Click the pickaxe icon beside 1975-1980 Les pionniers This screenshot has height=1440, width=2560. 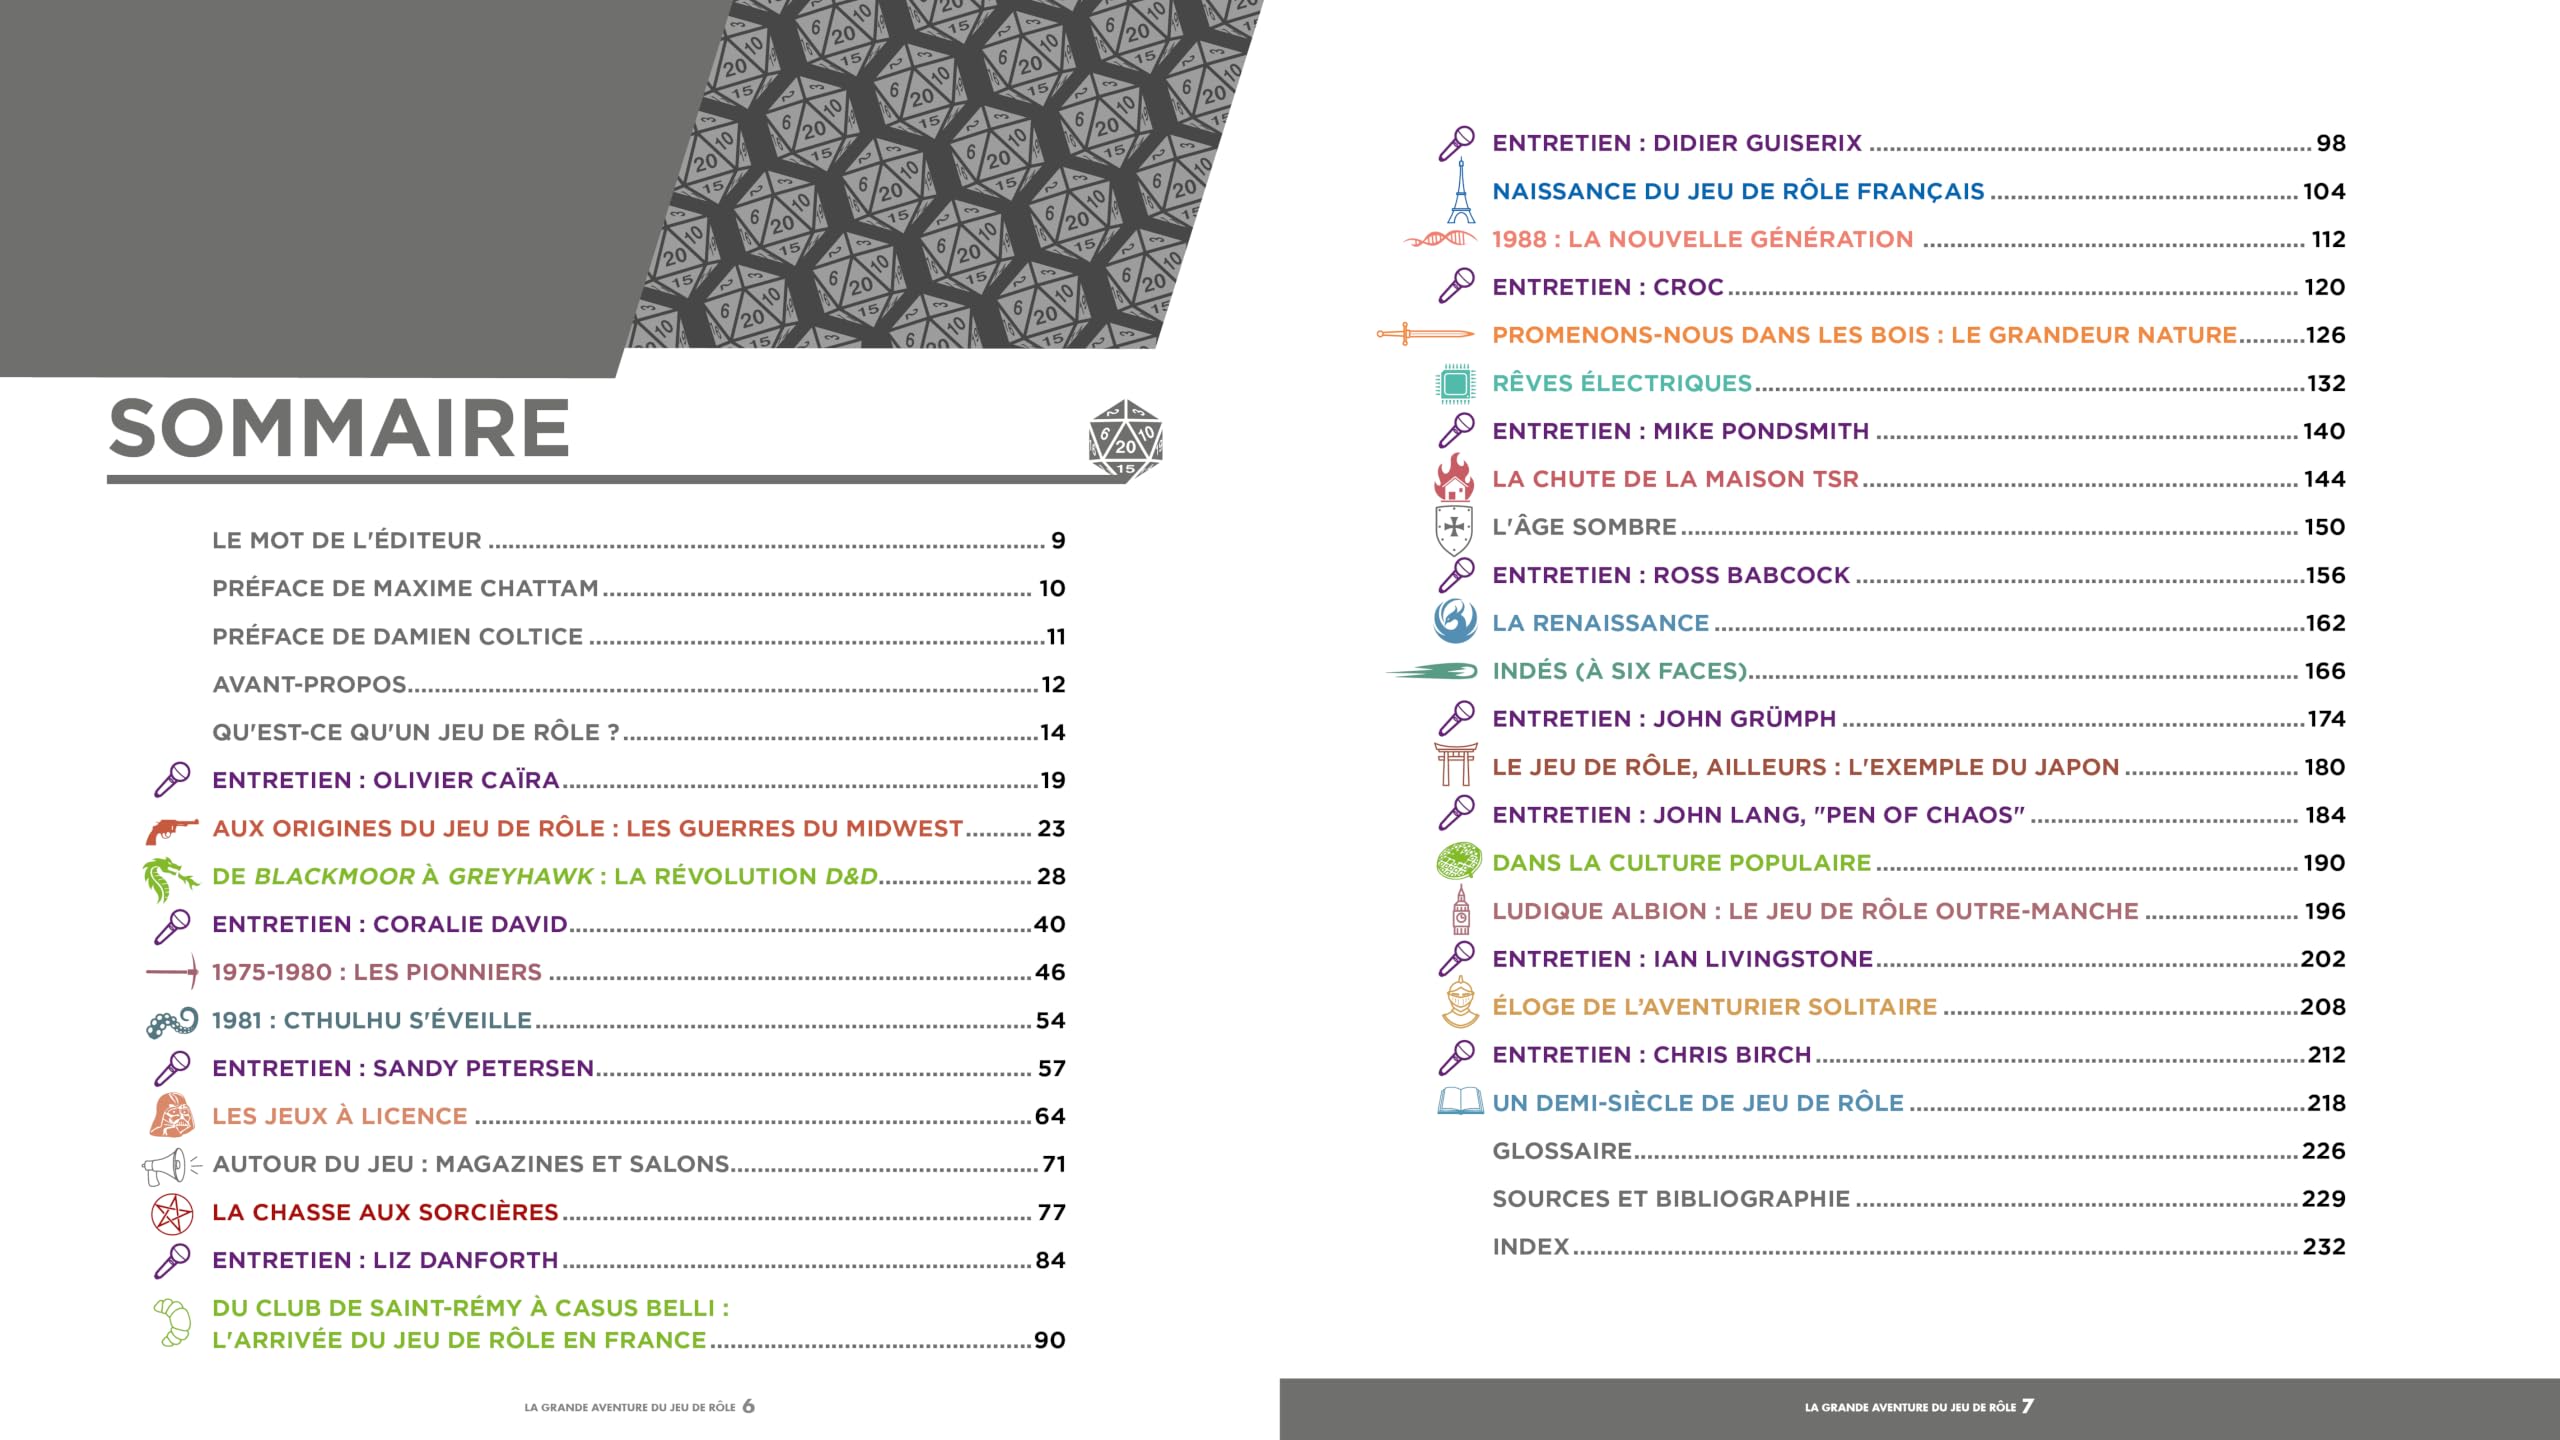click(172, 971)
